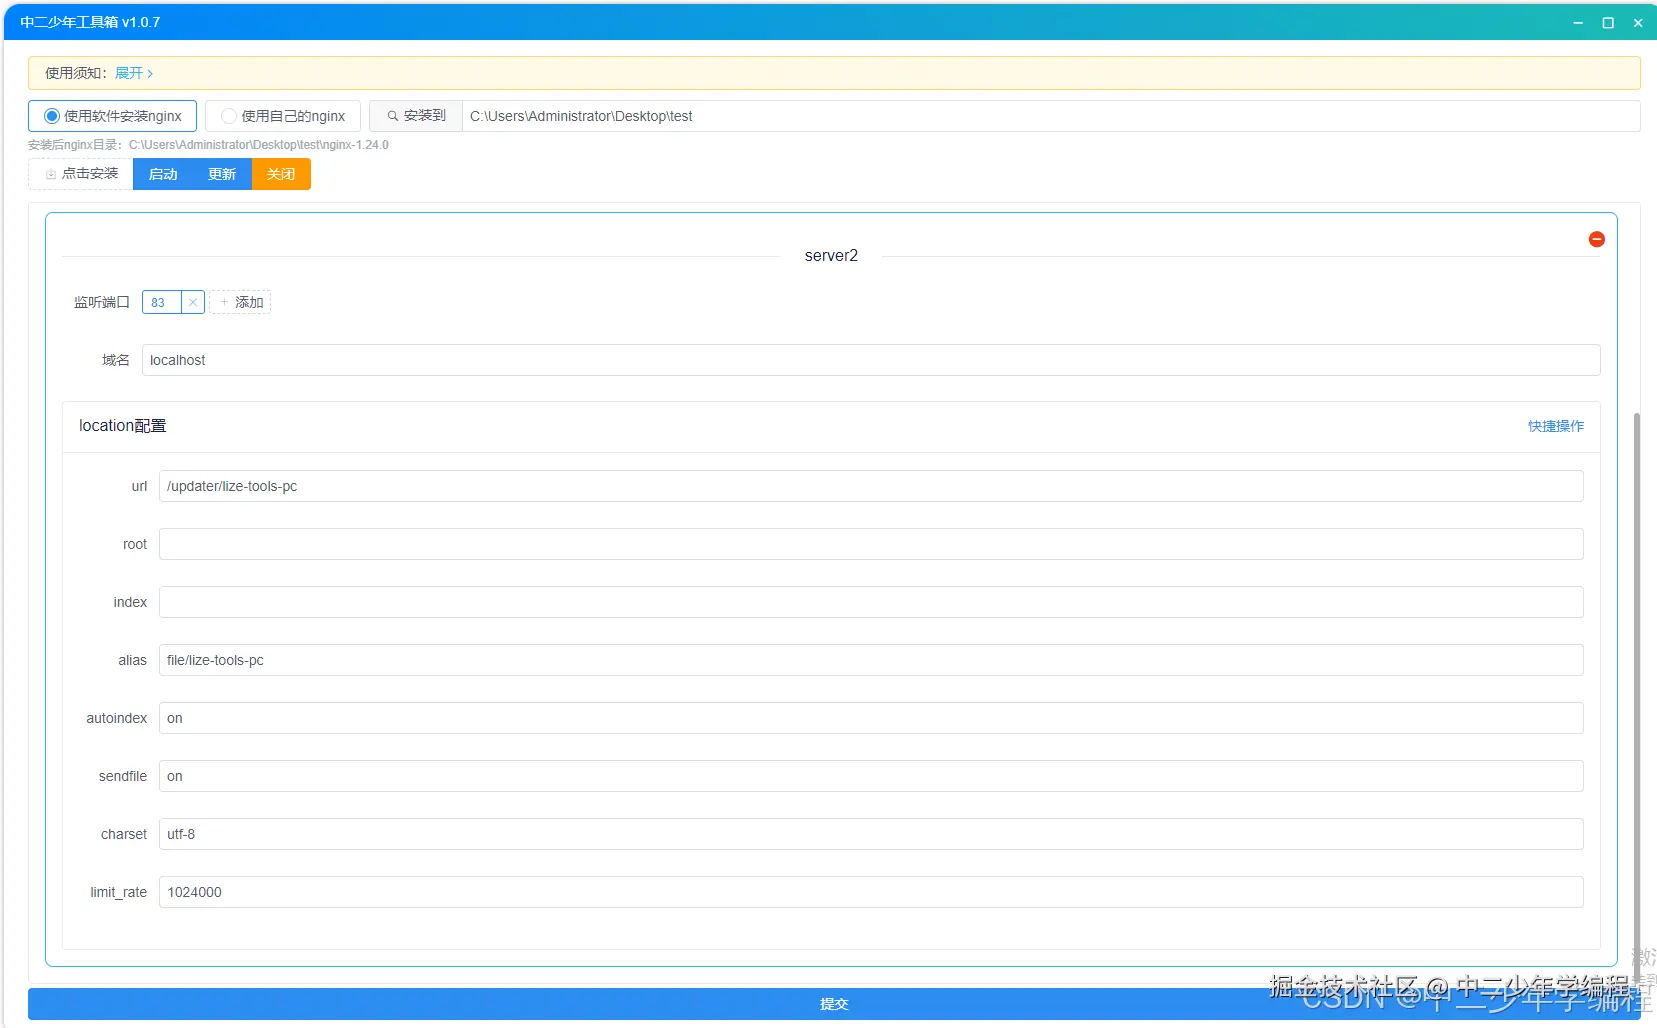Click the sendfile input field
The width and height of the screenshot is (1657, 1028).
point(871,776)
